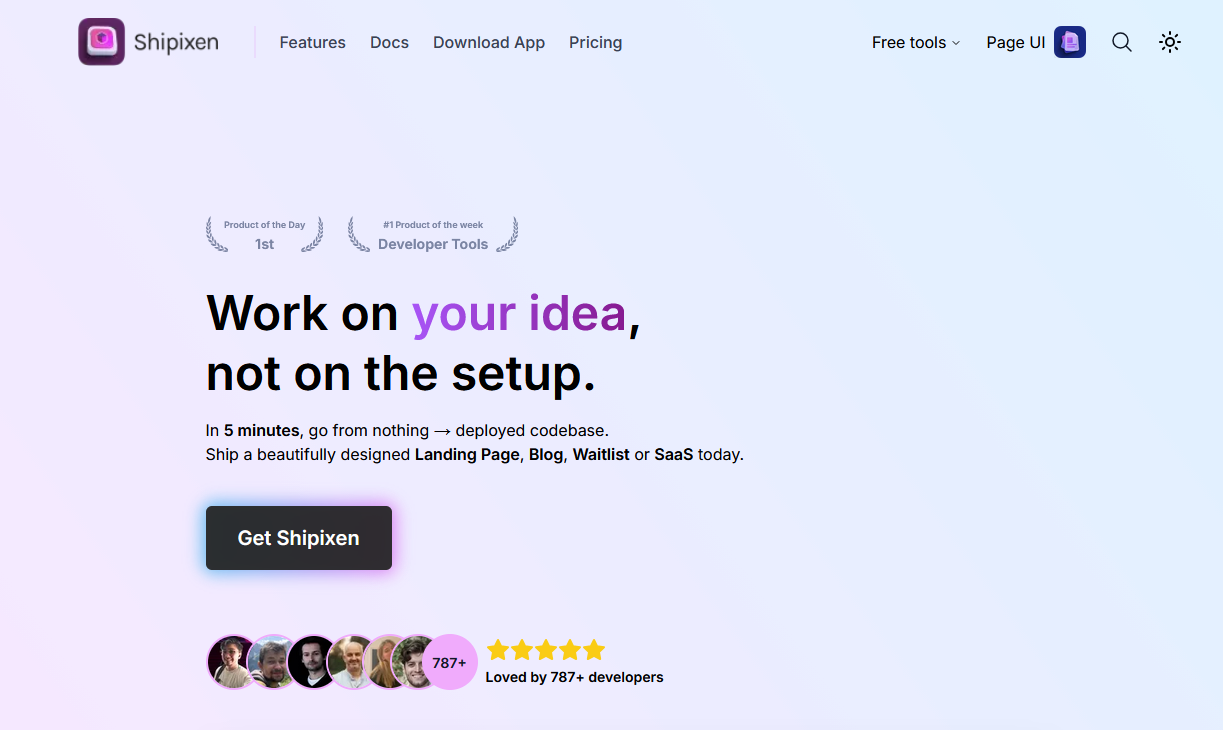Go to the Docs page

tap(389, 42)
